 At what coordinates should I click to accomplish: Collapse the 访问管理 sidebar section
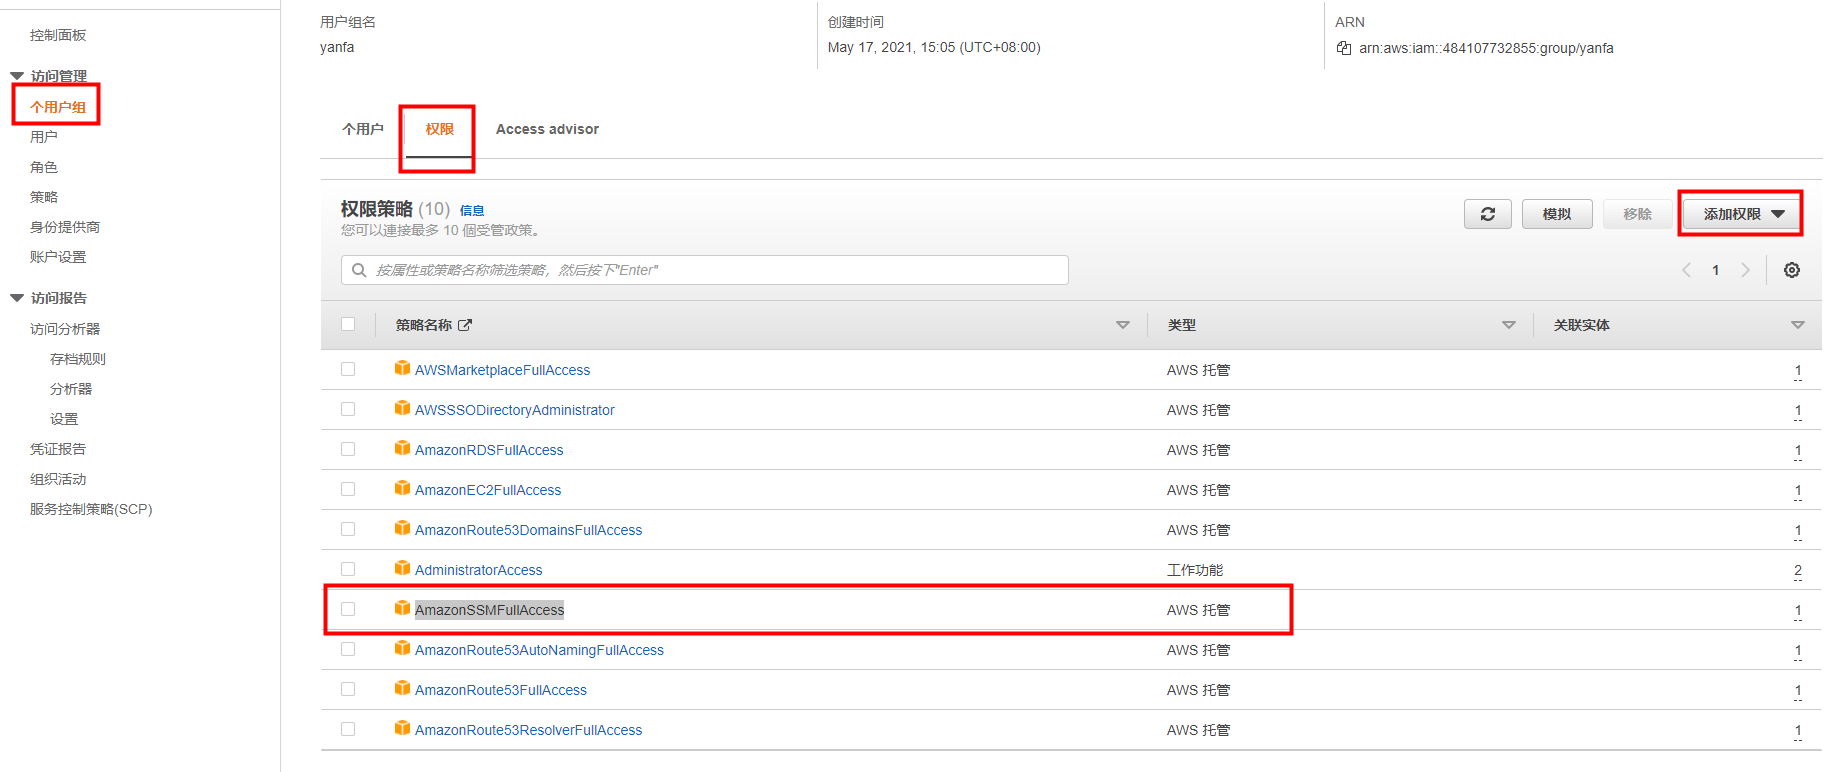[17, 76]
